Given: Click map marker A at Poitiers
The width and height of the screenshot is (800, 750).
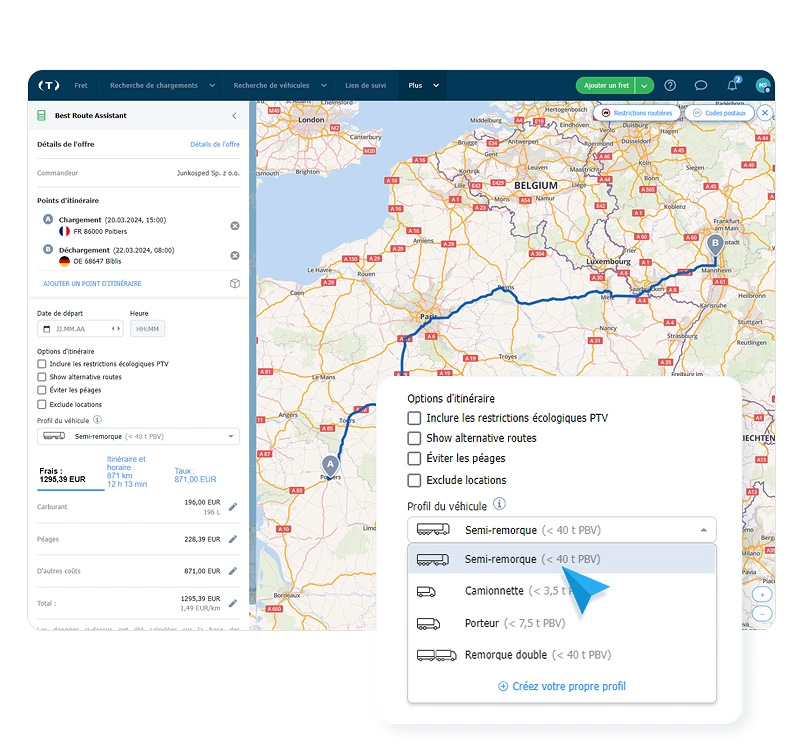Looking at the screenshot, I should [330, 466].
